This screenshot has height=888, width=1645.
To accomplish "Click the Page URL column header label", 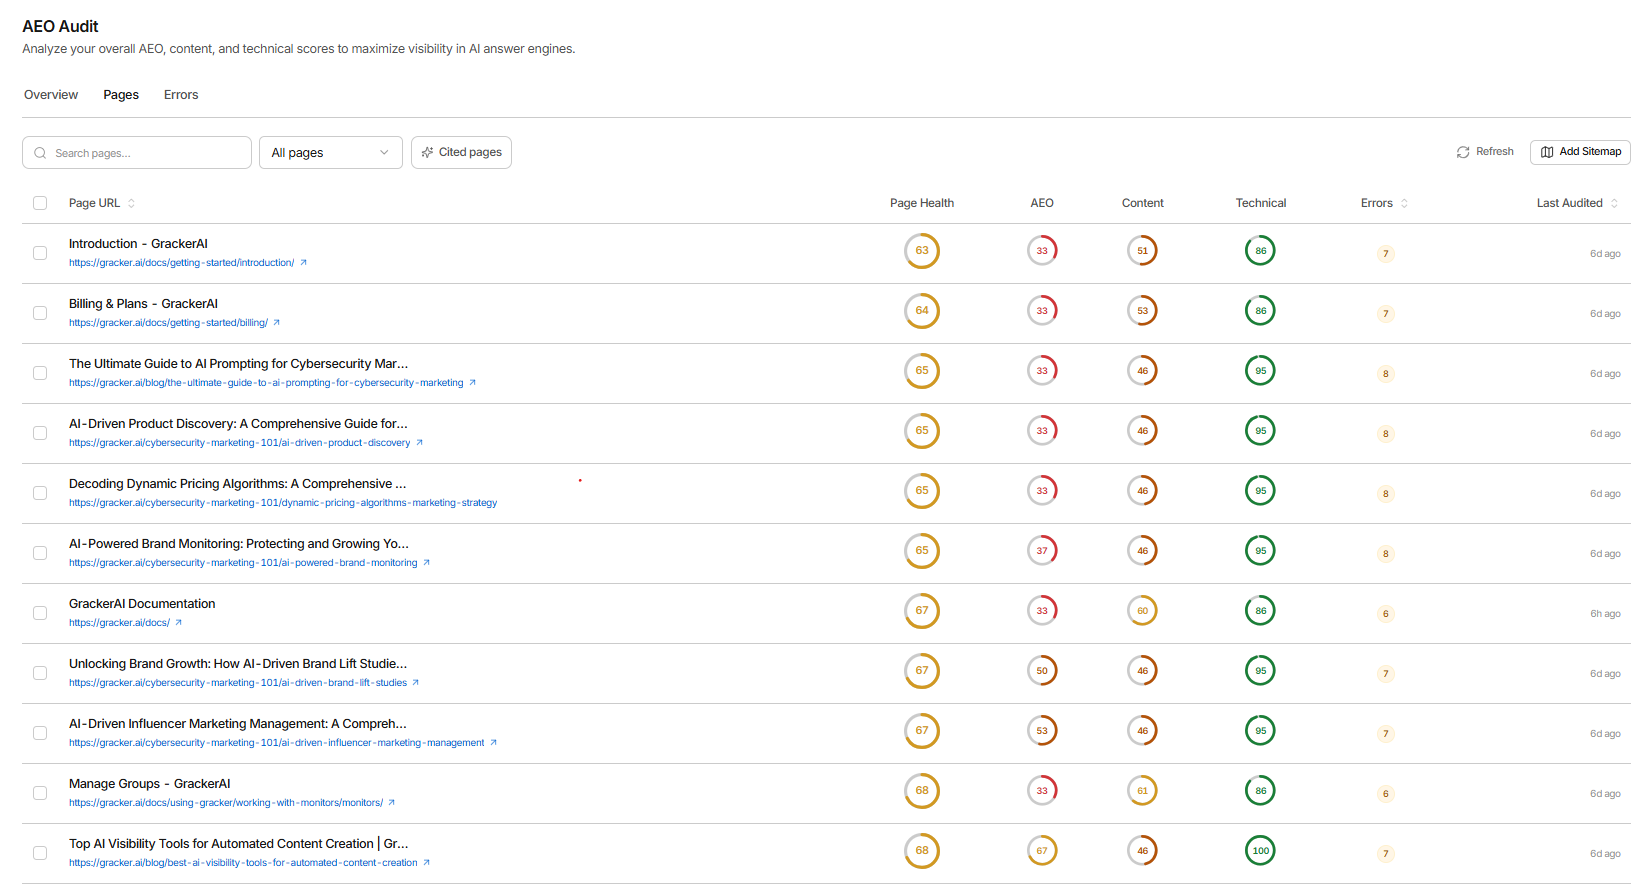I will pos(94,203).
